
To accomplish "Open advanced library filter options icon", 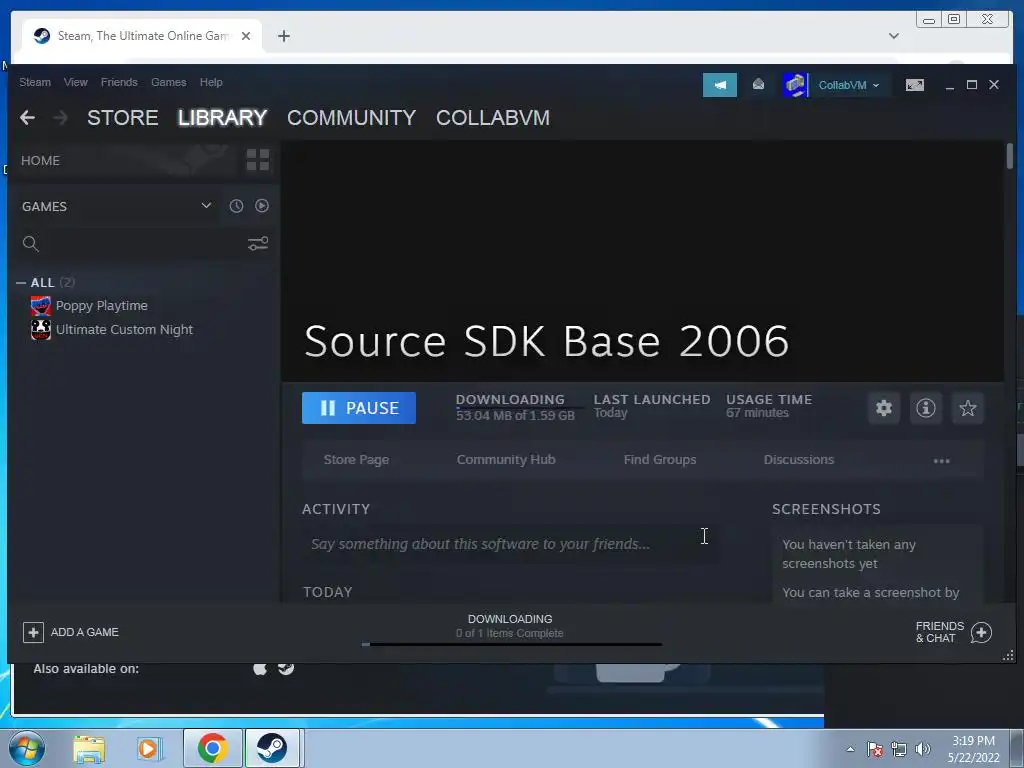I will coord(258,244).
